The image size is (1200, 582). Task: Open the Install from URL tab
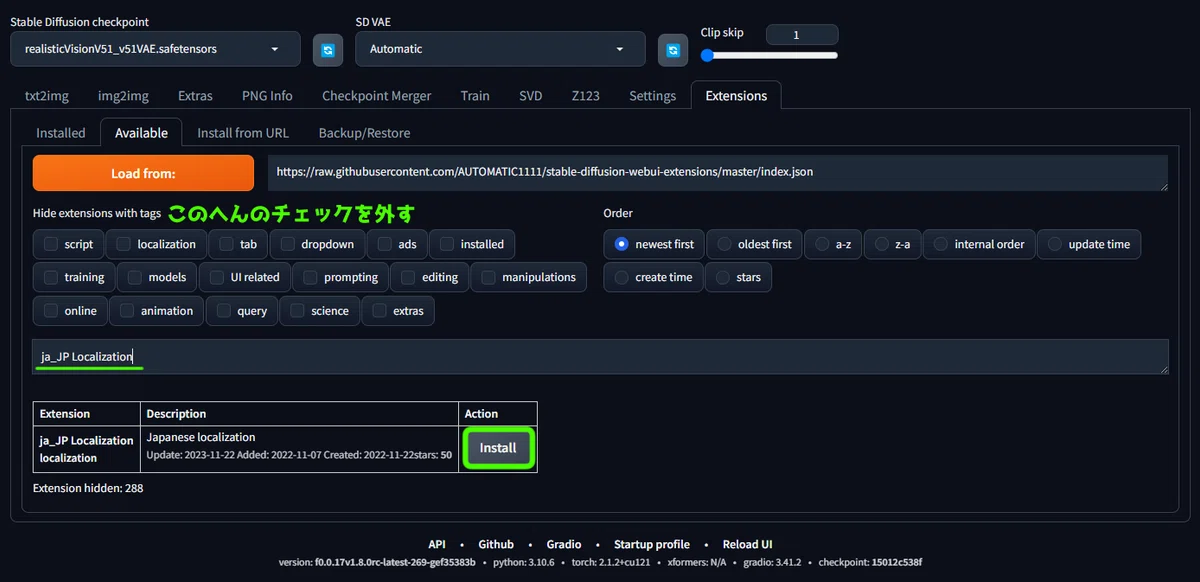243,133
